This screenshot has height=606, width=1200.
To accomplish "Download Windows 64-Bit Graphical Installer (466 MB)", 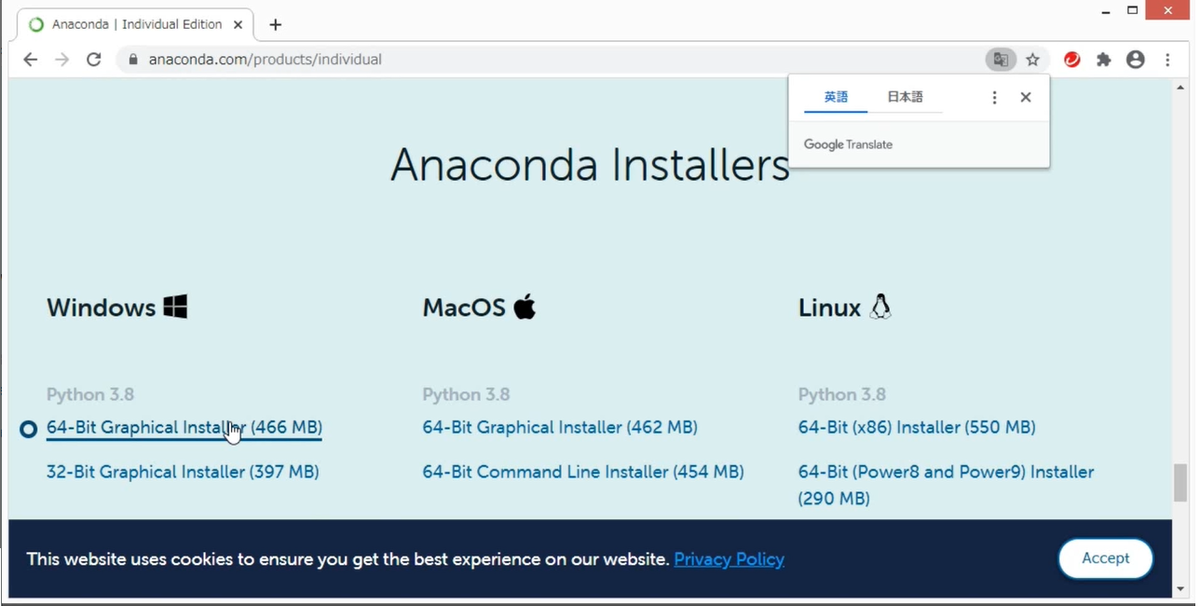I will [184, 428].
